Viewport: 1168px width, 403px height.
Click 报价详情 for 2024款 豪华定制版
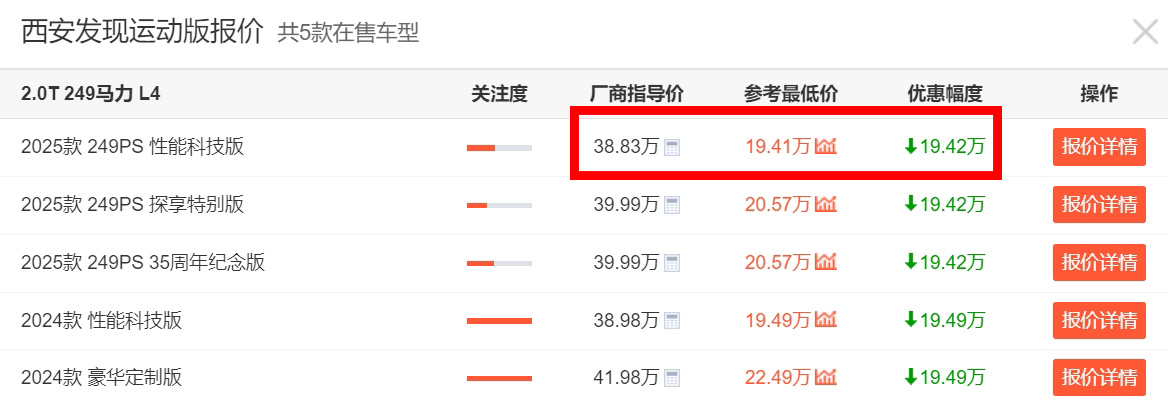point(1099,378)
